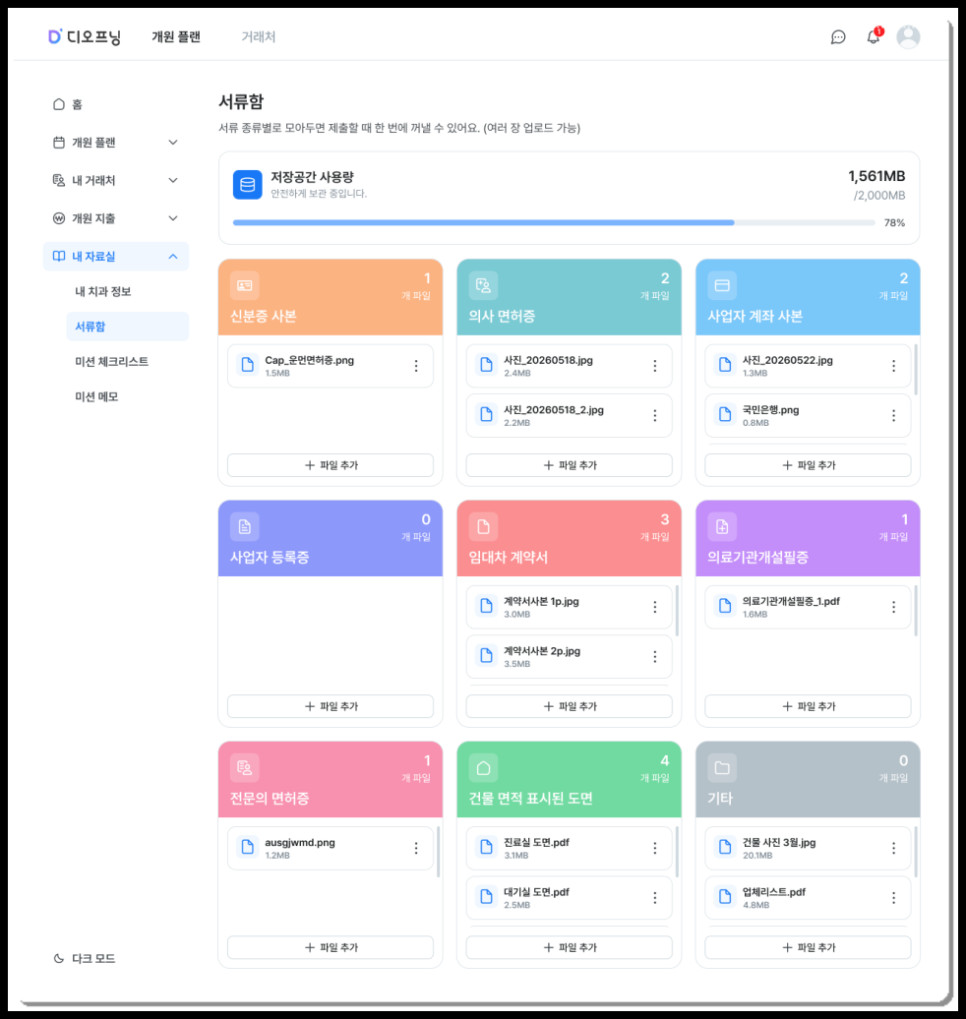Add a file to 의료기관개설필증
The image size is (966, 1019).
point(808,706)
